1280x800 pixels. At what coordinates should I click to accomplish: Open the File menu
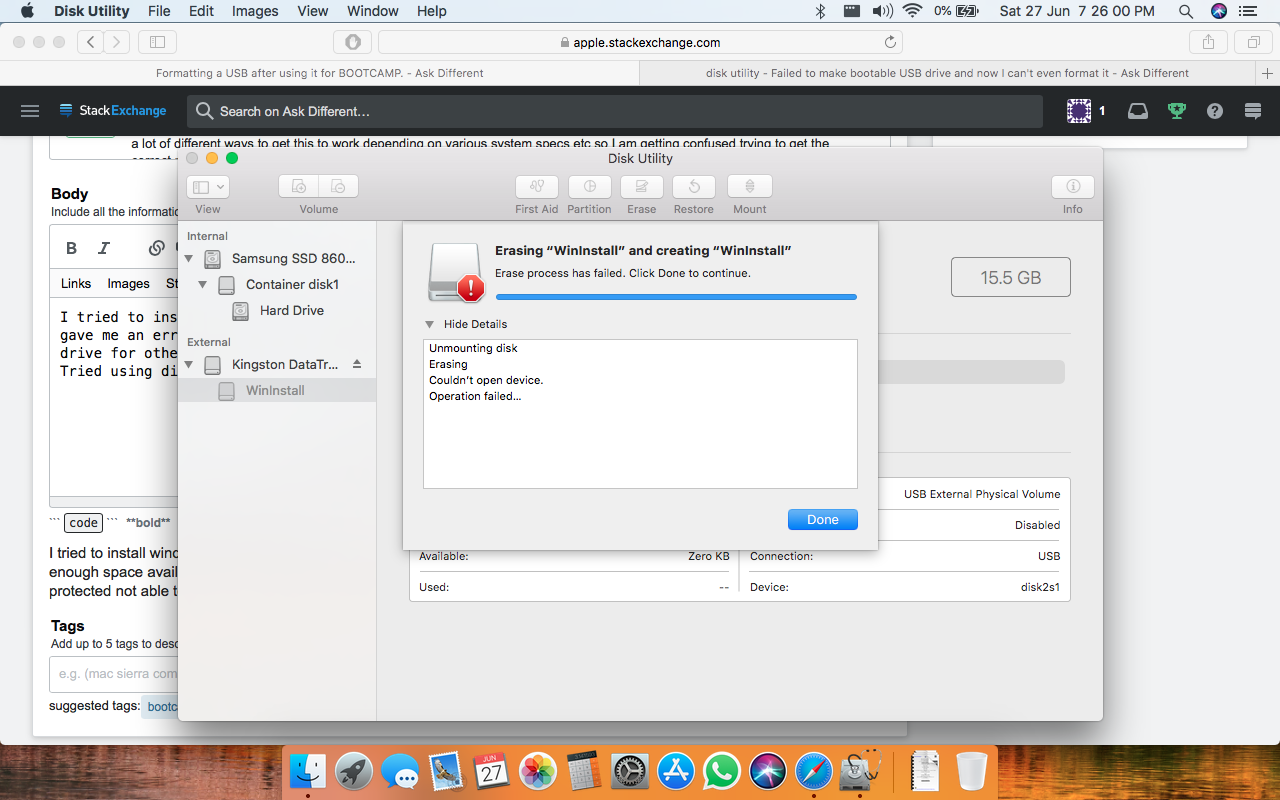[159, 11]
